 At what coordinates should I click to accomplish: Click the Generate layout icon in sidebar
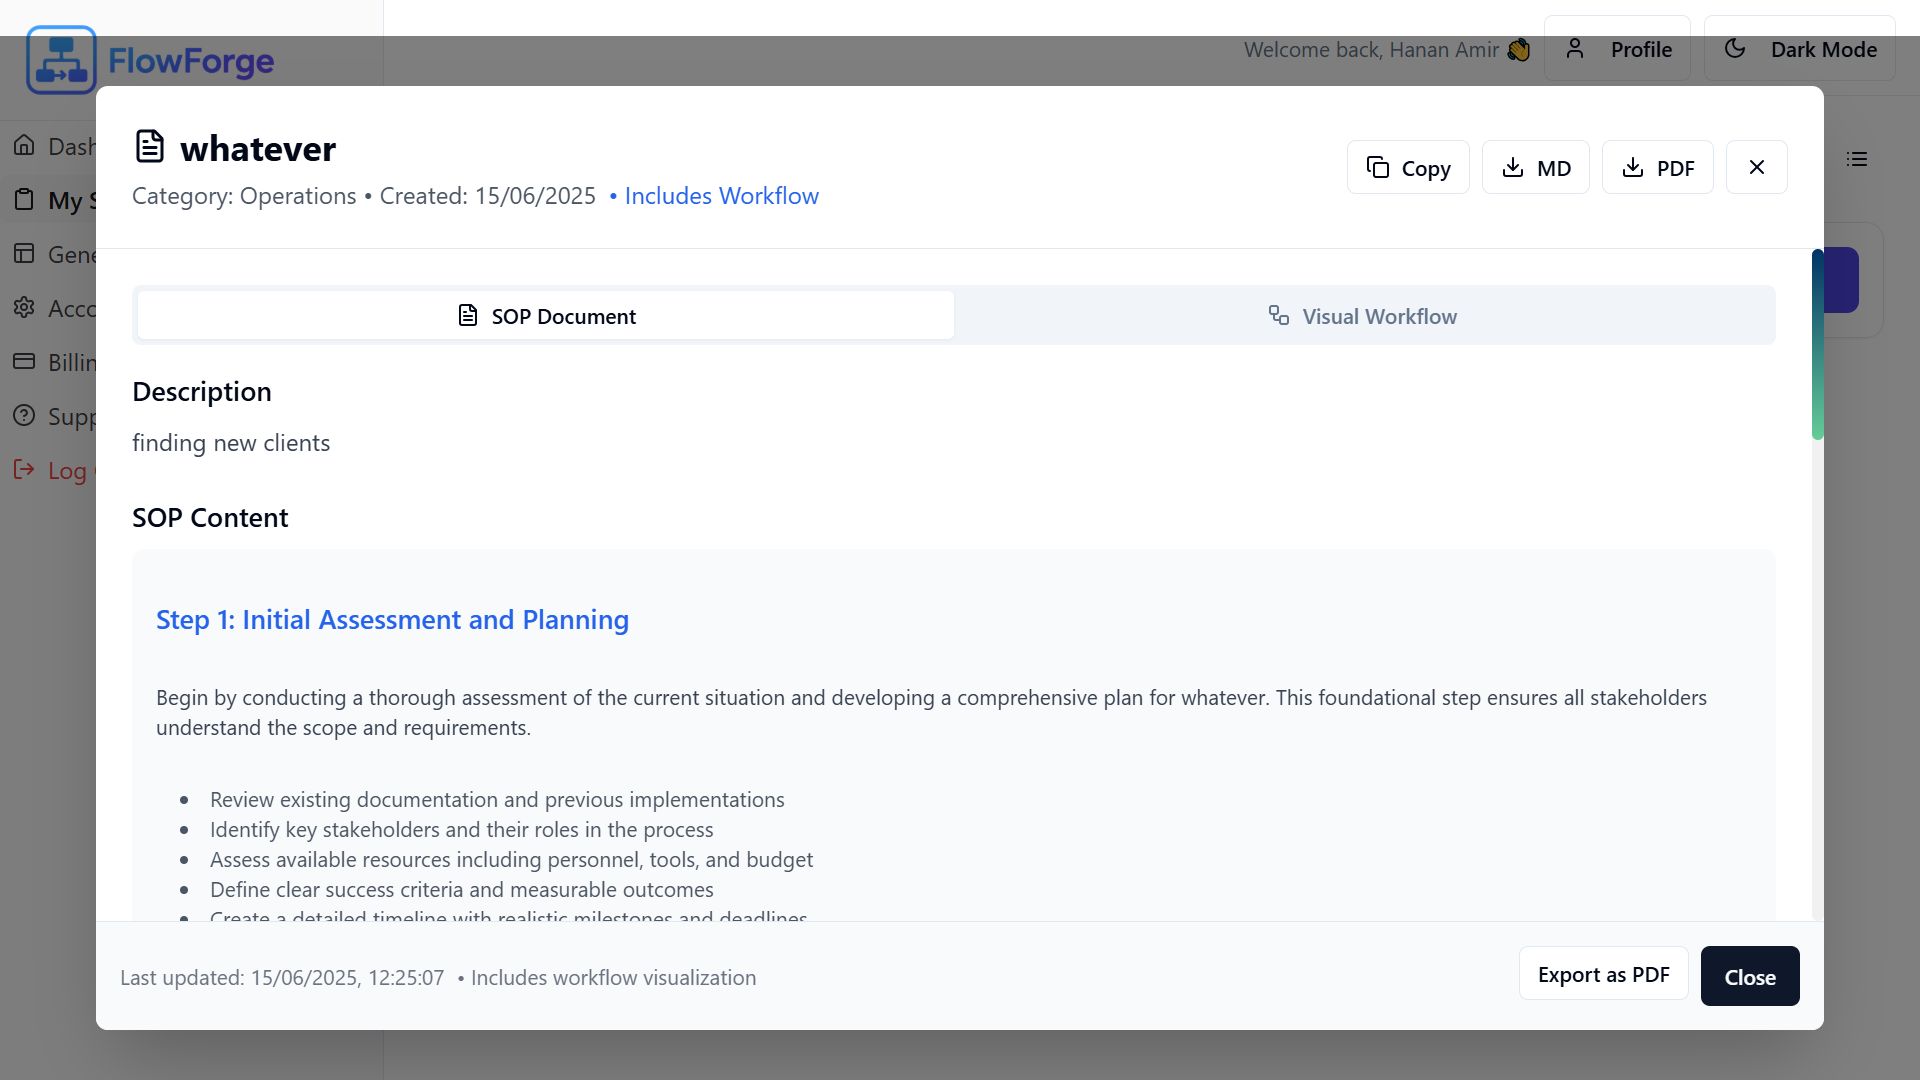(x=24, y=254)
